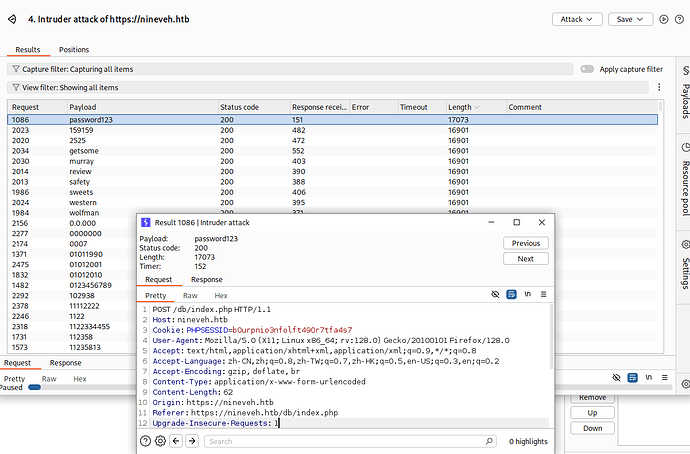Switch to bottom Response tab in main window
This screenshot has width=690, height=454.
pyautogui.click(x=66, y=363)
